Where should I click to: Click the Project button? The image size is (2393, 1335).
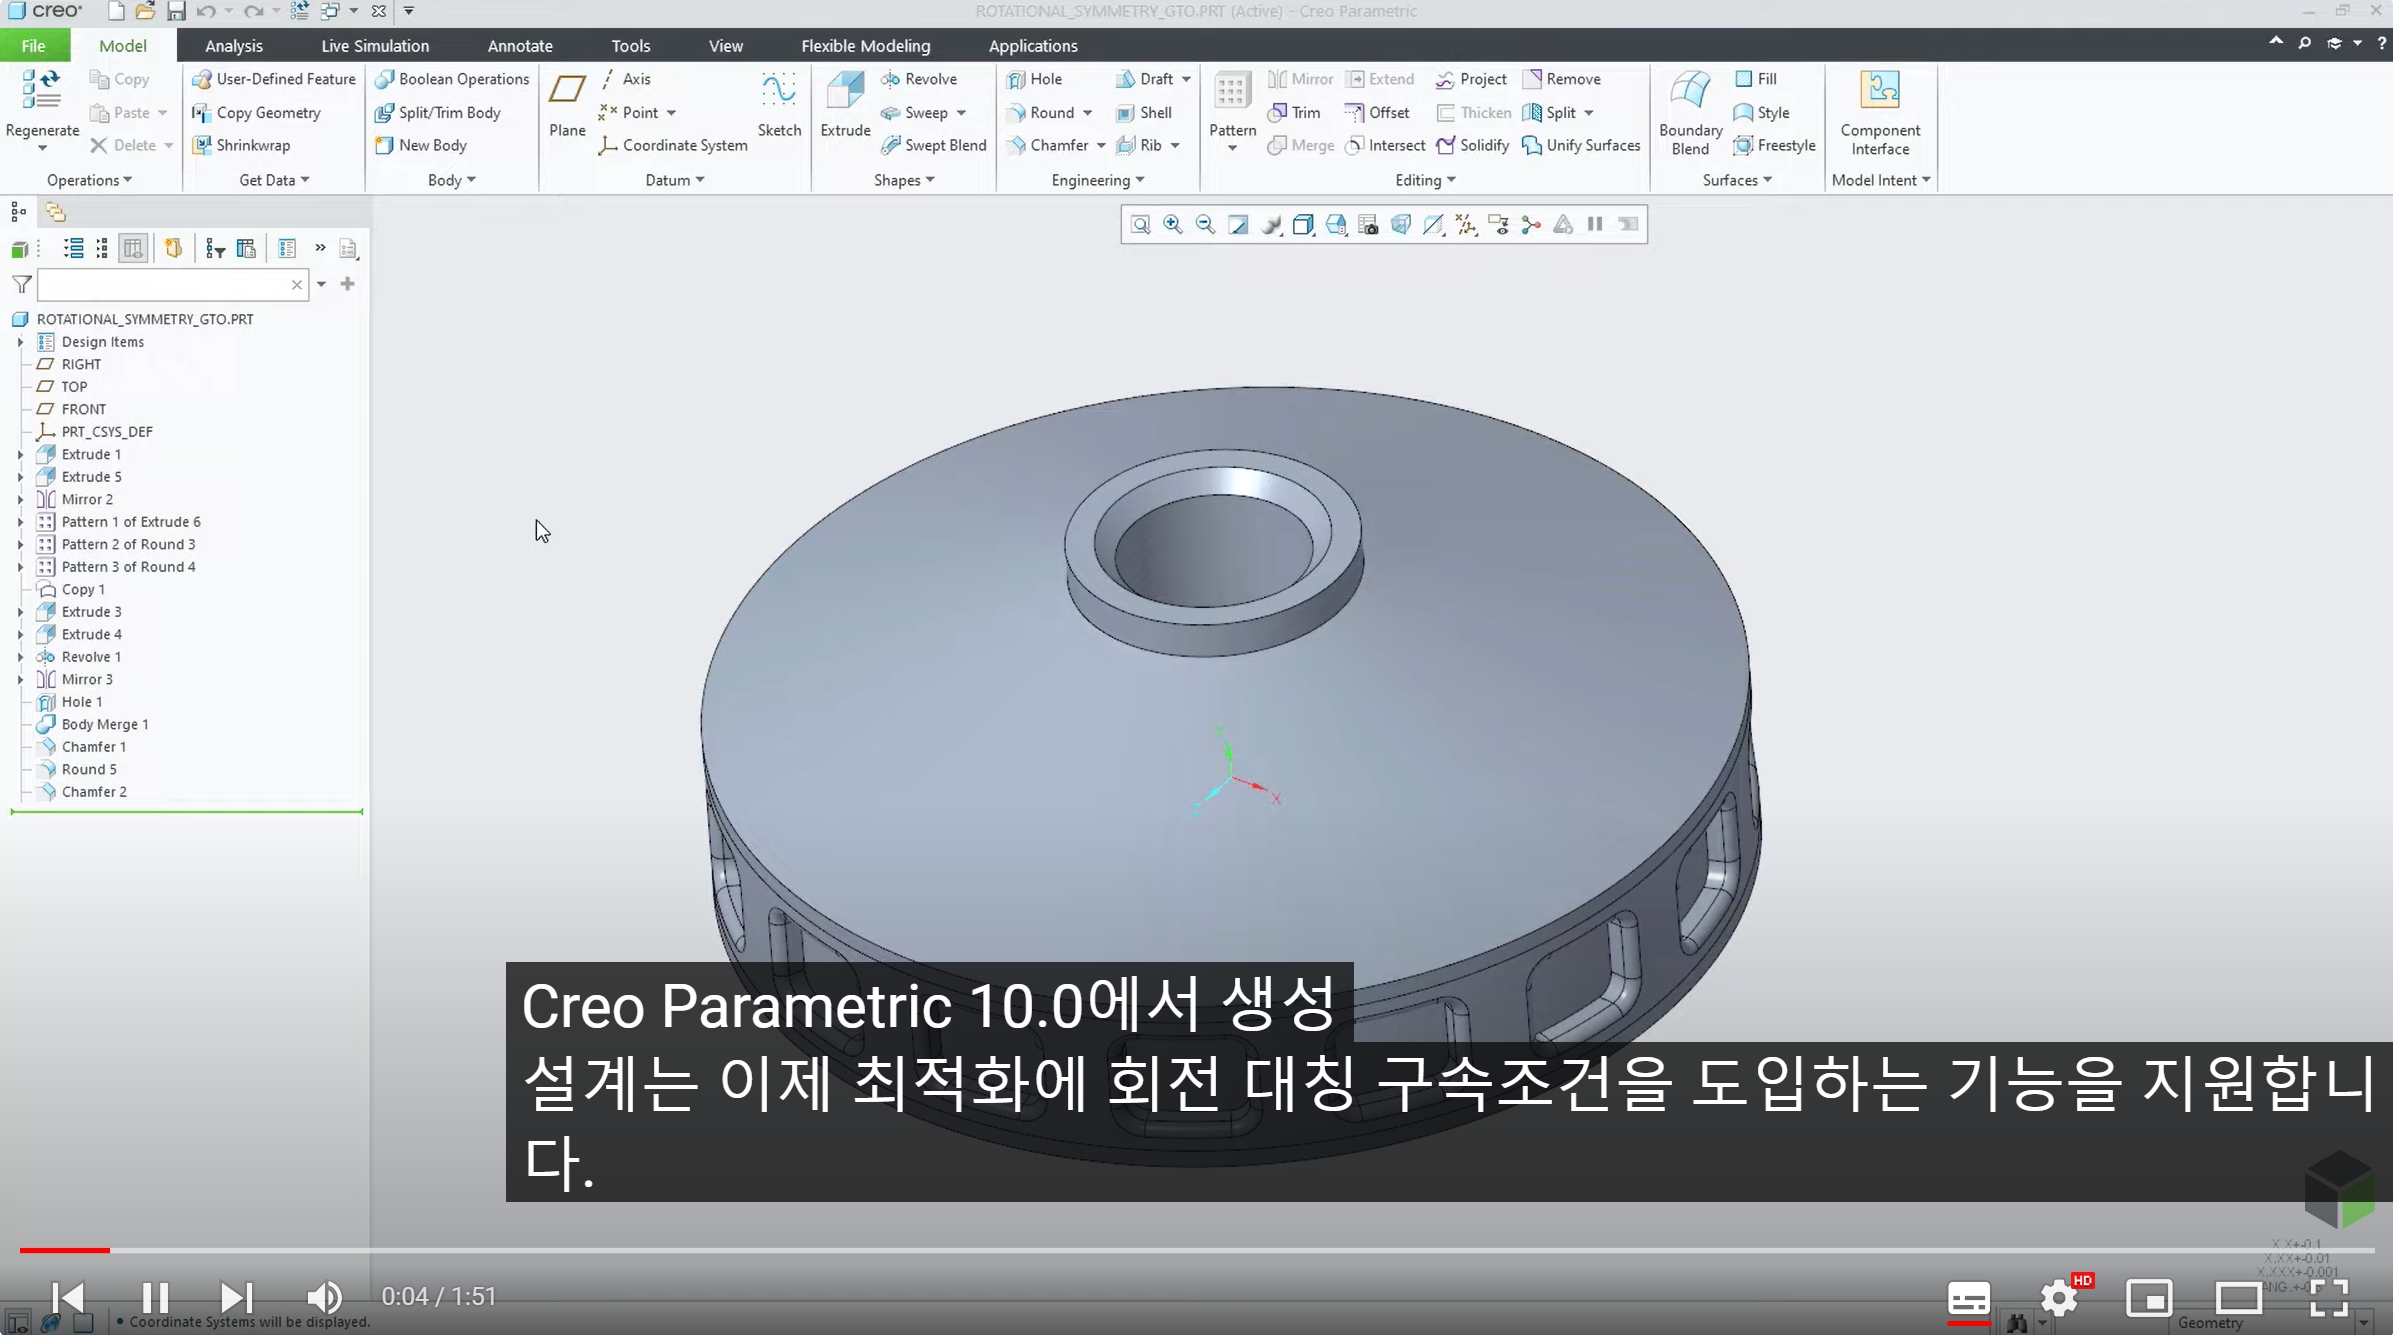click(1471, 79)
